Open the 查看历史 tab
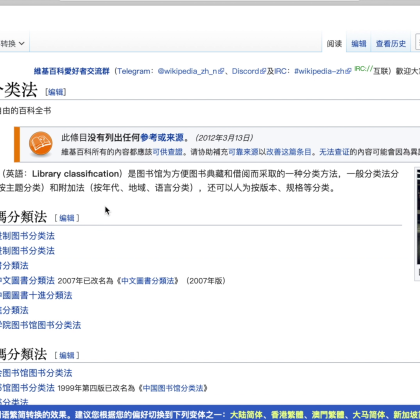The height and width of the screenshot is (420, 420). 391,44
